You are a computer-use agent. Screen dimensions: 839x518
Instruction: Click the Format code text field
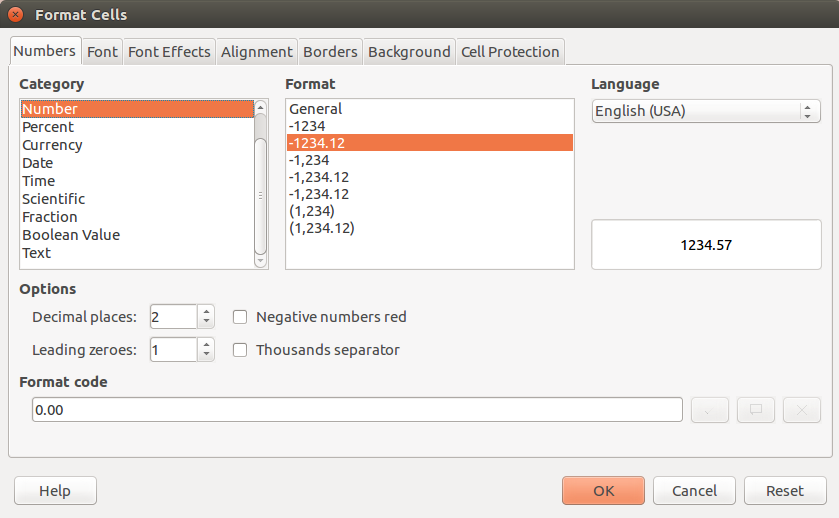pyautogui.click(x=357, y=410)
